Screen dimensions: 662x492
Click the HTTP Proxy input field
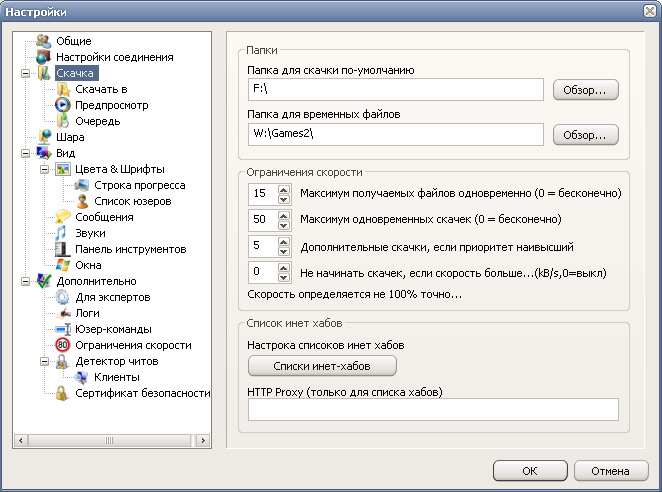point(433,409)
